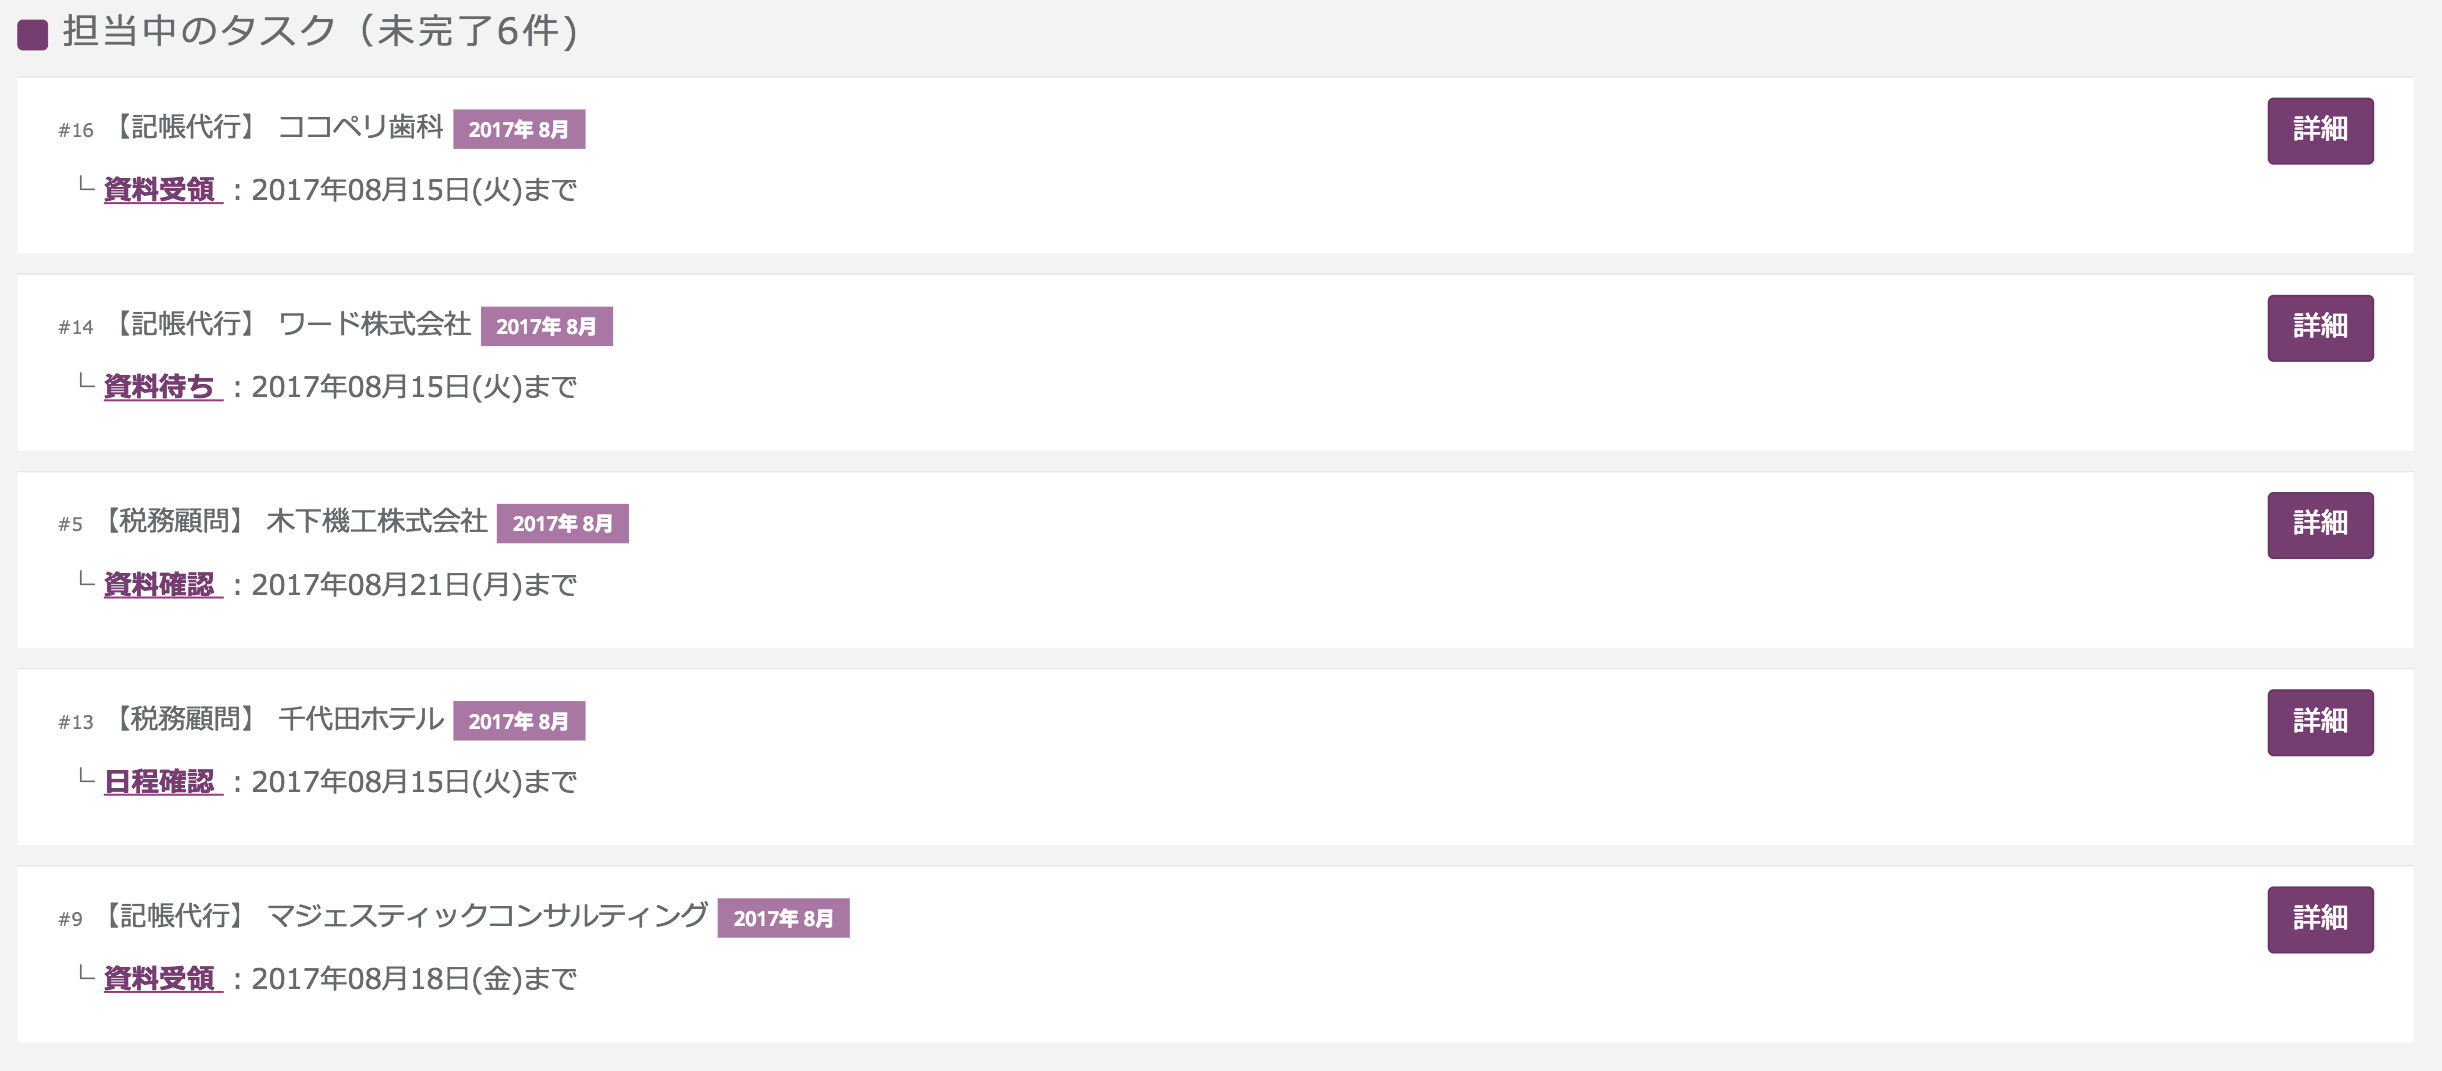Click 2017年8月 badge after マジェスティックコンサルティング
The image size is (2442, 1071).
tap(783, 918)
